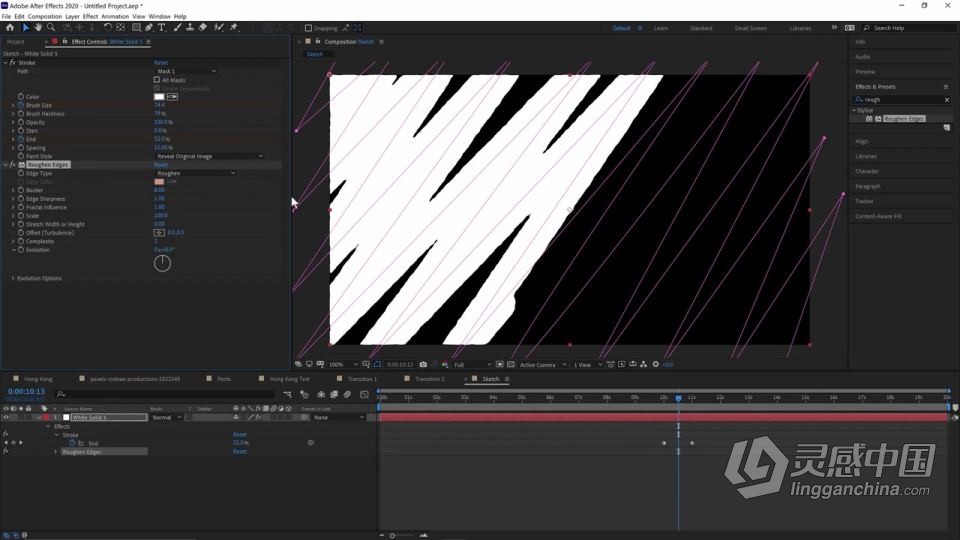Toggle stopwatch for Spacing property
960x540 pixels.
(x=21, y=148)
